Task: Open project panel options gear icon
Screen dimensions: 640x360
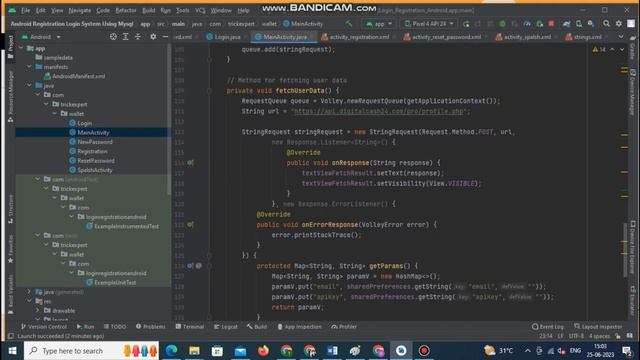Action: pyautogui.click(x=153, y=37)
